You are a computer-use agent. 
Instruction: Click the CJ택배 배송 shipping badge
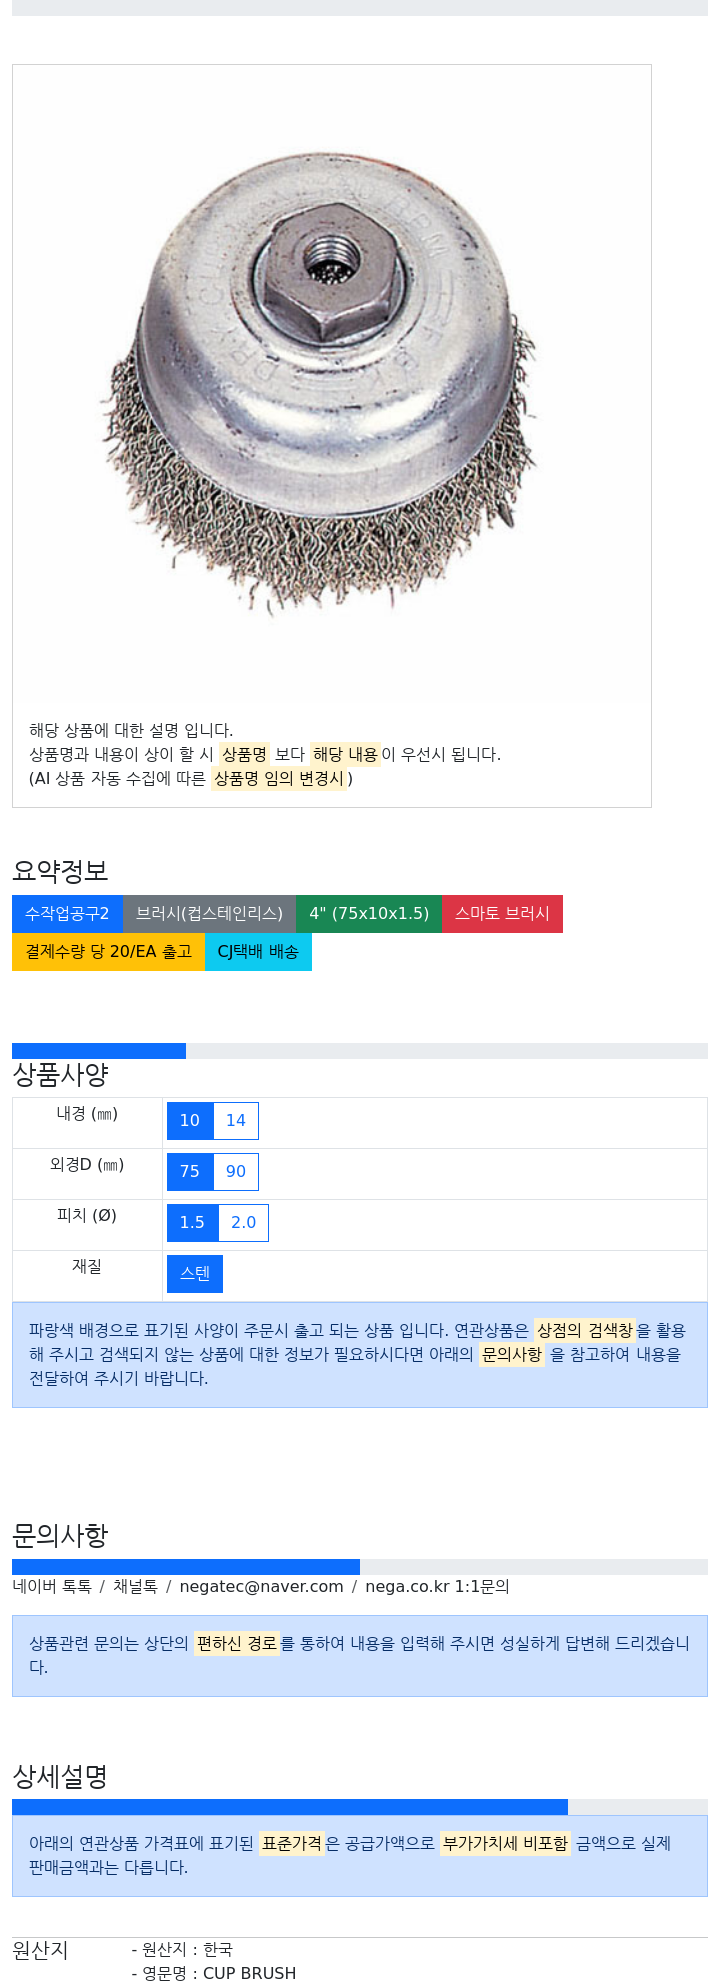[x=258, y=952]
